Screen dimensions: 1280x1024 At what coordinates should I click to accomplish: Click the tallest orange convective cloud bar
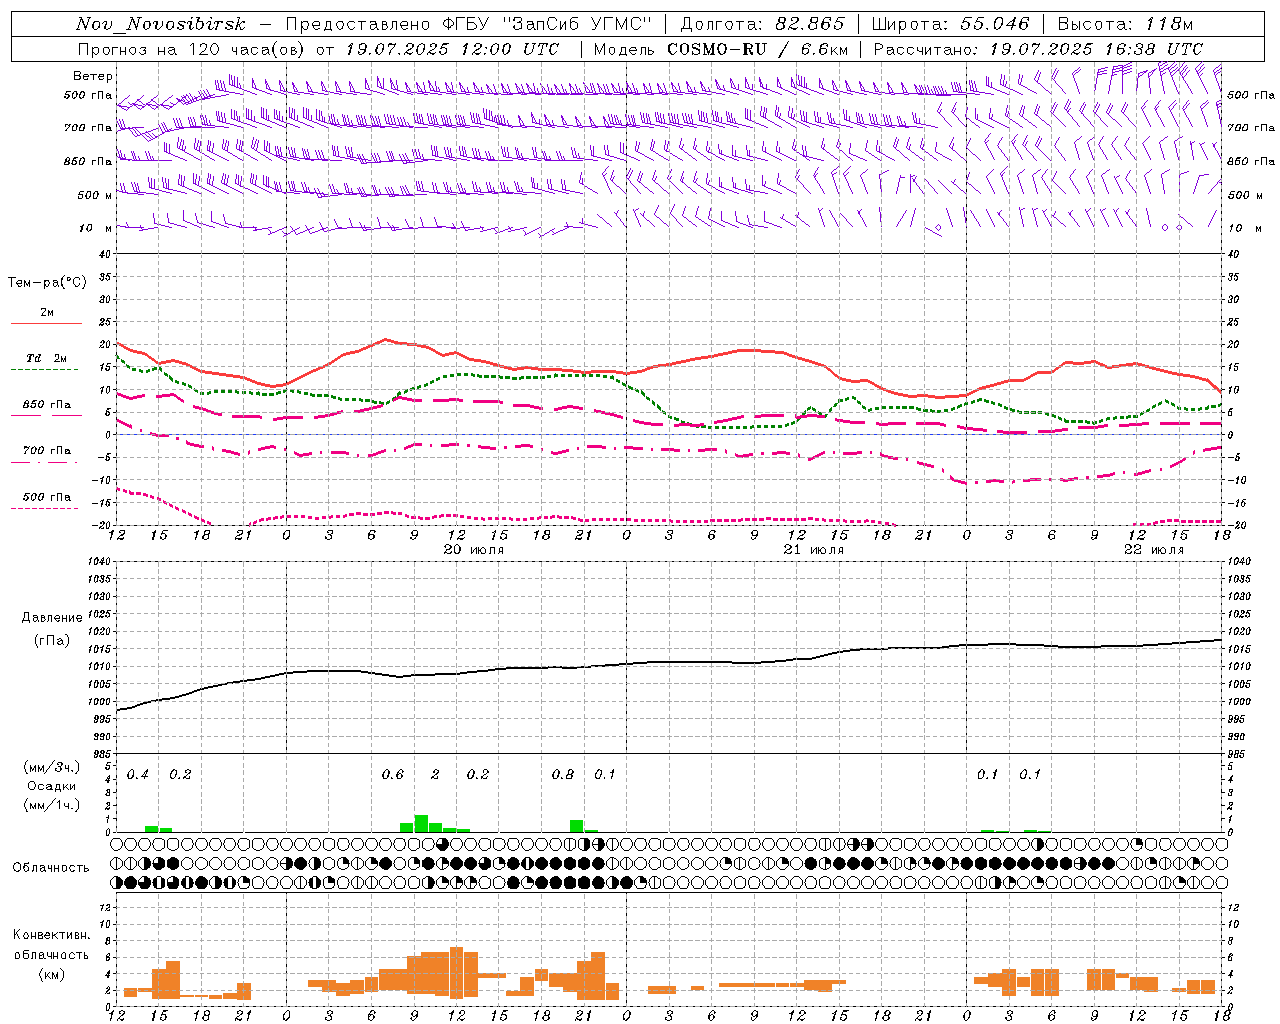pyautogui.click(x=457, y=973)
